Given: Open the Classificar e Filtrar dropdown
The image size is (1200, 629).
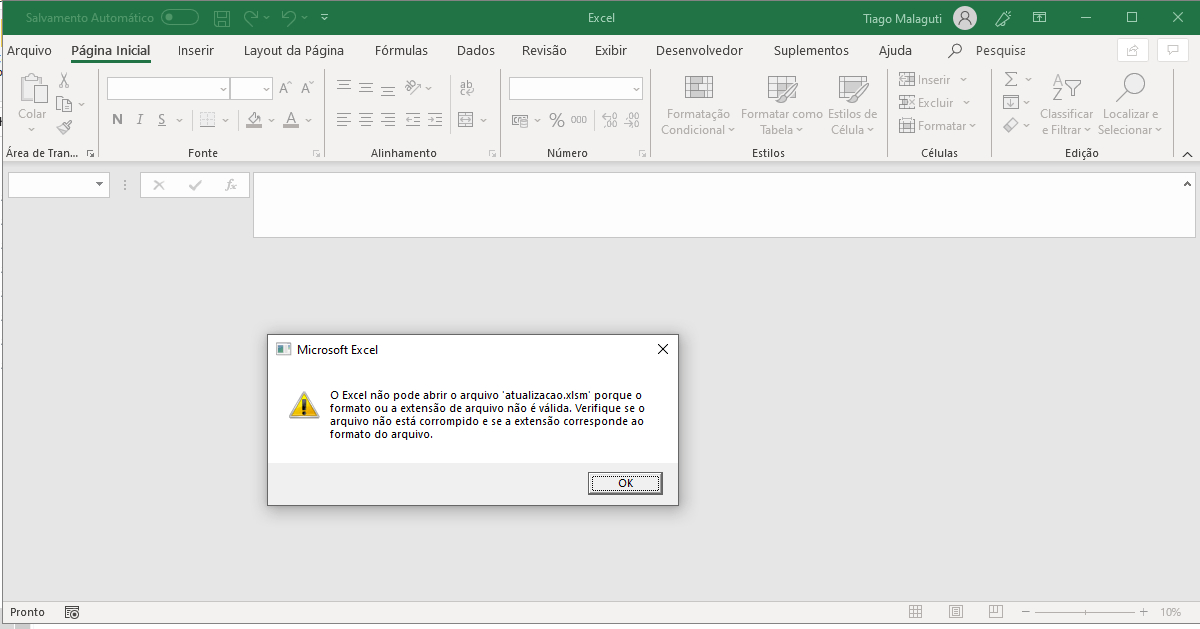Looking at the screenshot, I should click(1067, 106).
